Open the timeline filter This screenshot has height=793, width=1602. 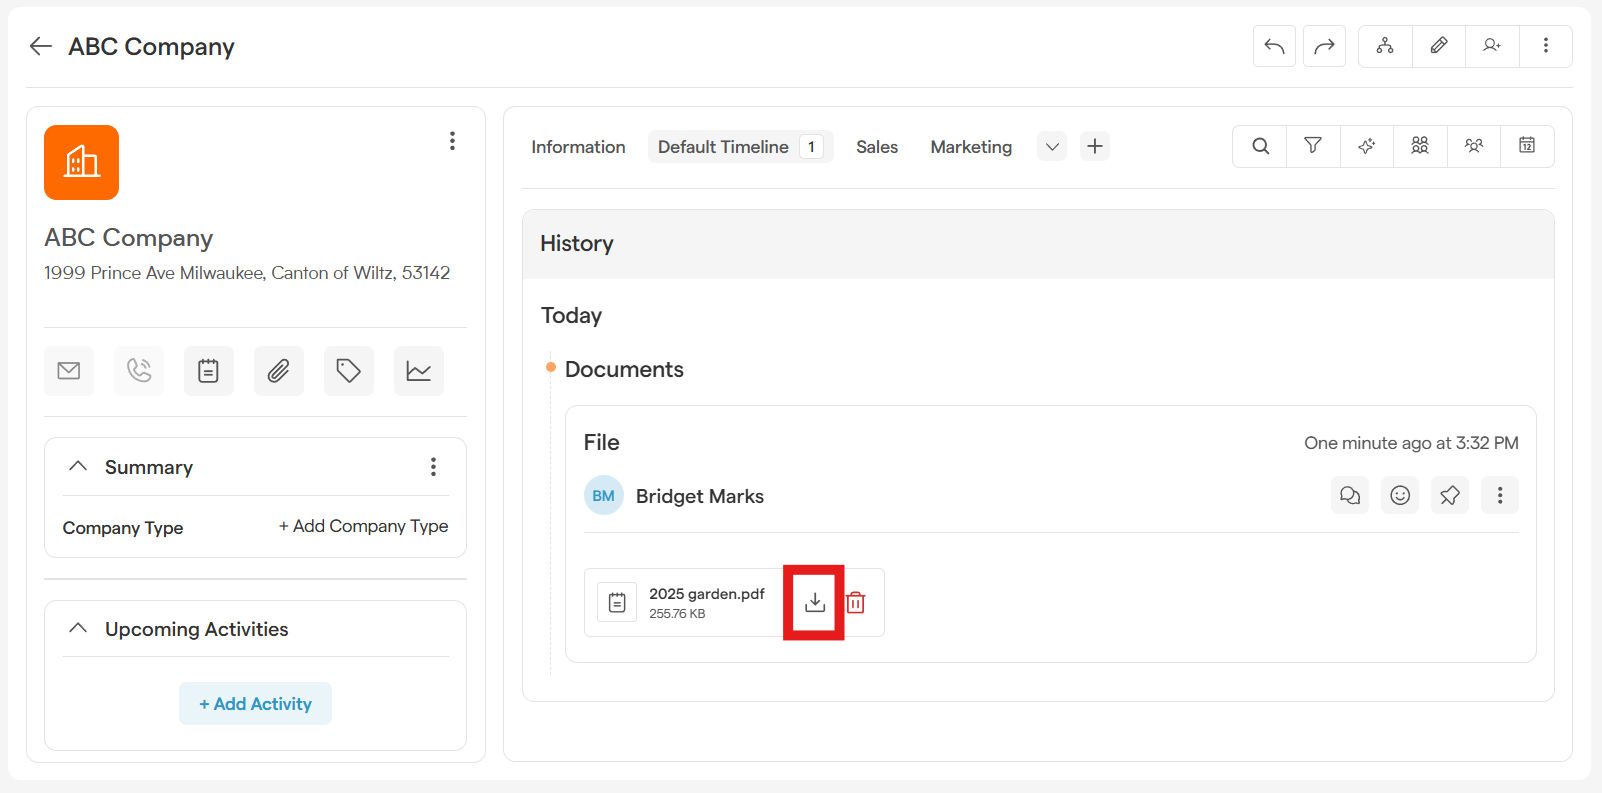[x=1313, y=146]
